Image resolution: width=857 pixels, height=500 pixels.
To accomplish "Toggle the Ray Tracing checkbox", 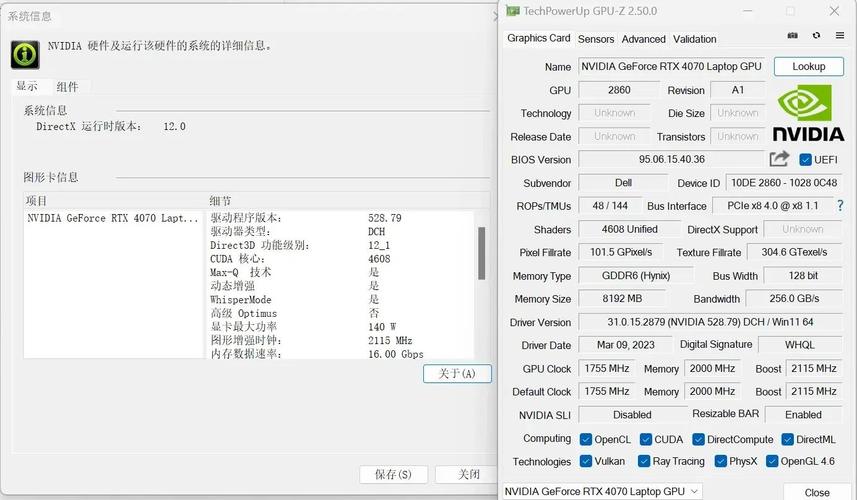I will (x=644, y=461).
